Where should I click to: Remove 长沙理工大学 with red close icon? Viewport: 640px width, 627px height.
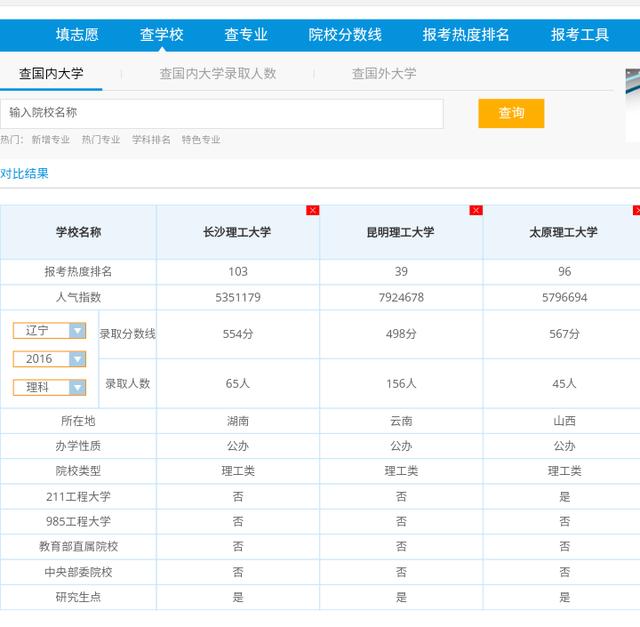pyautogui.click(x=313, y=210)
